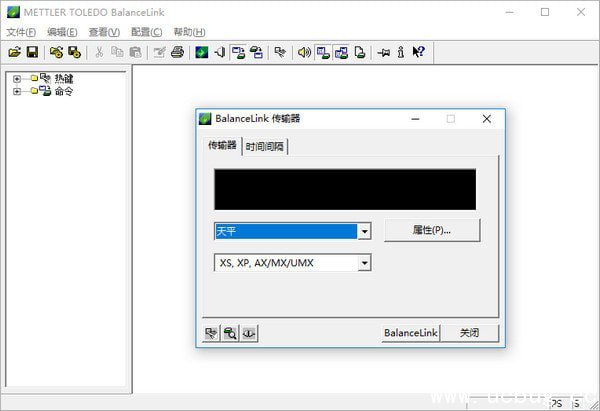
Task: Expand the 命令 tree node
Action: point(17,91)
